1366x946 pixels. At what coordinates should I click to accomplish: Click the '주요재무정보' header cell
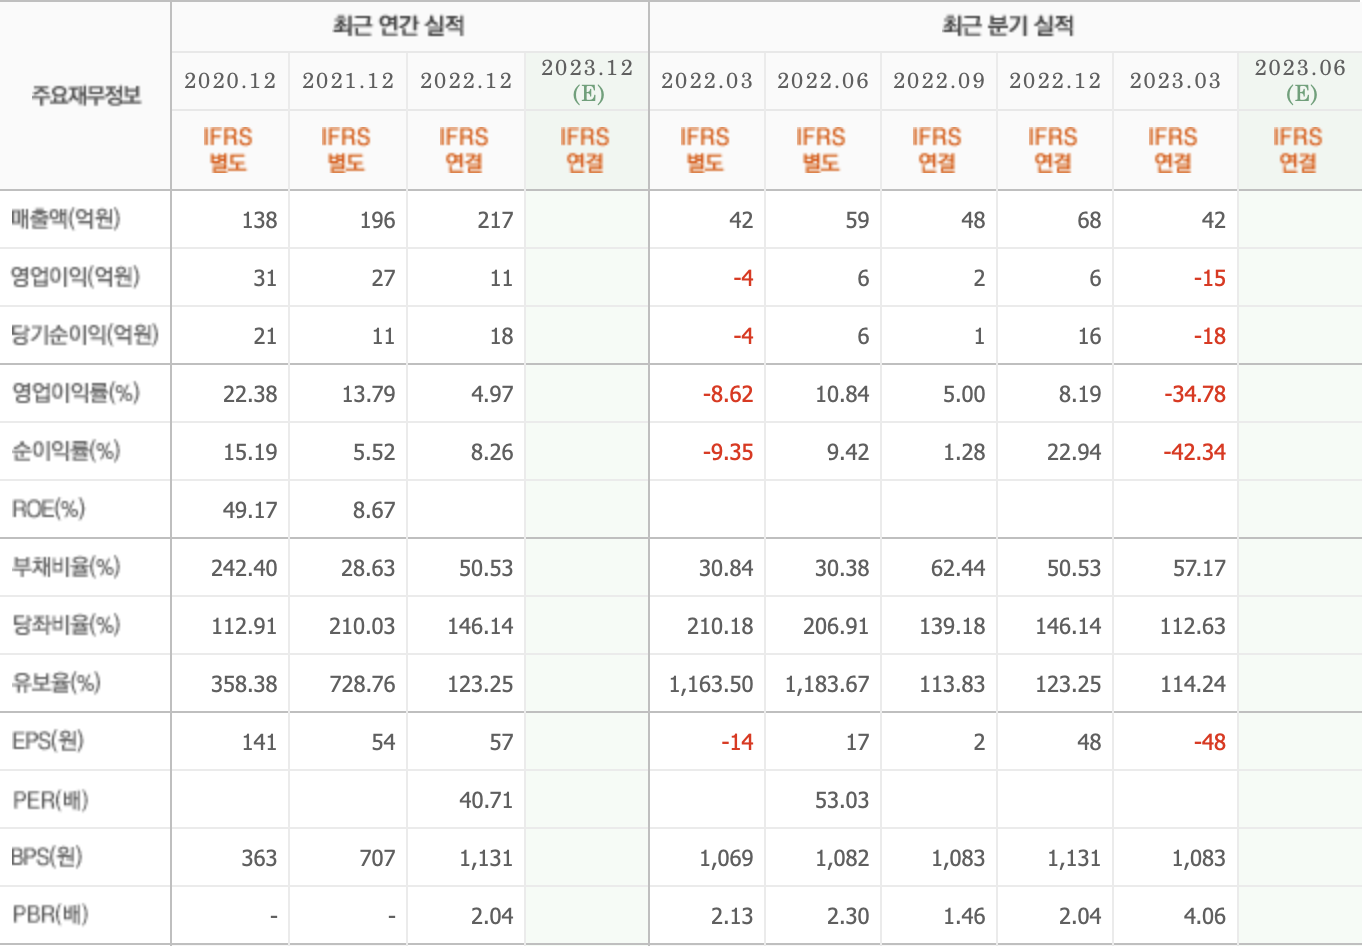point(86,96)
